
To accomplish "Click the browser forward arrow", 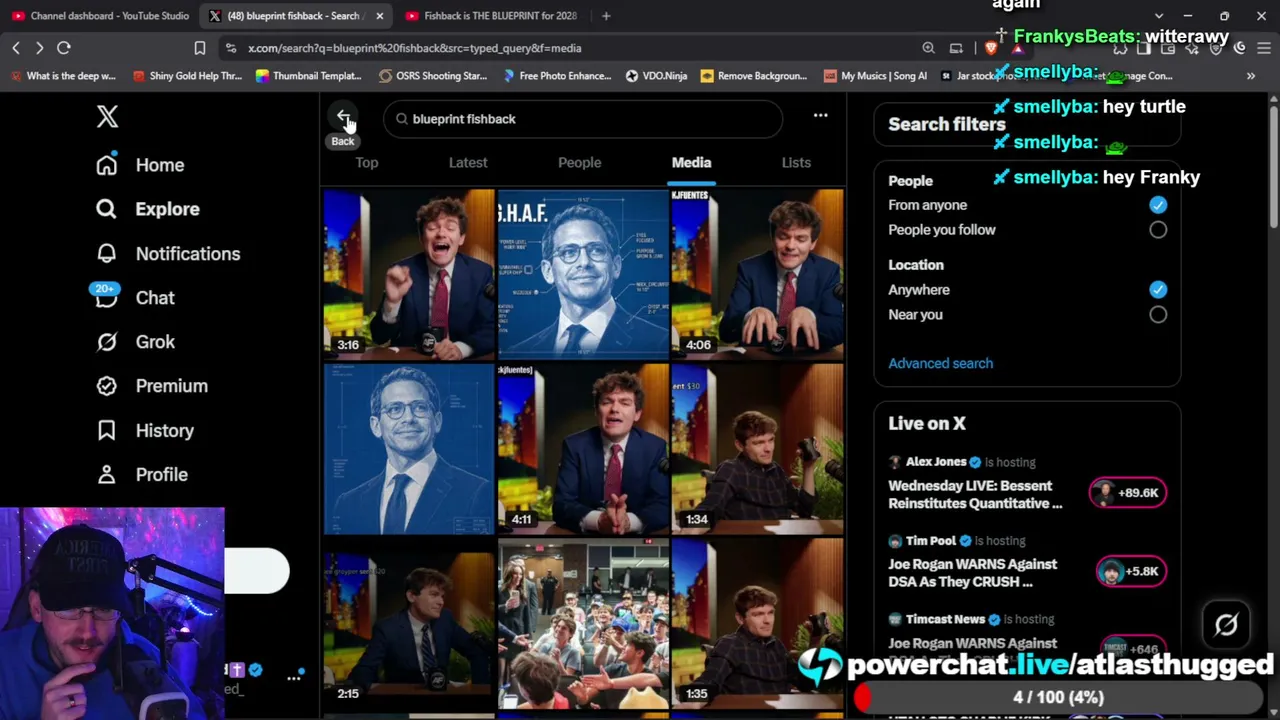I will point(39,48).
